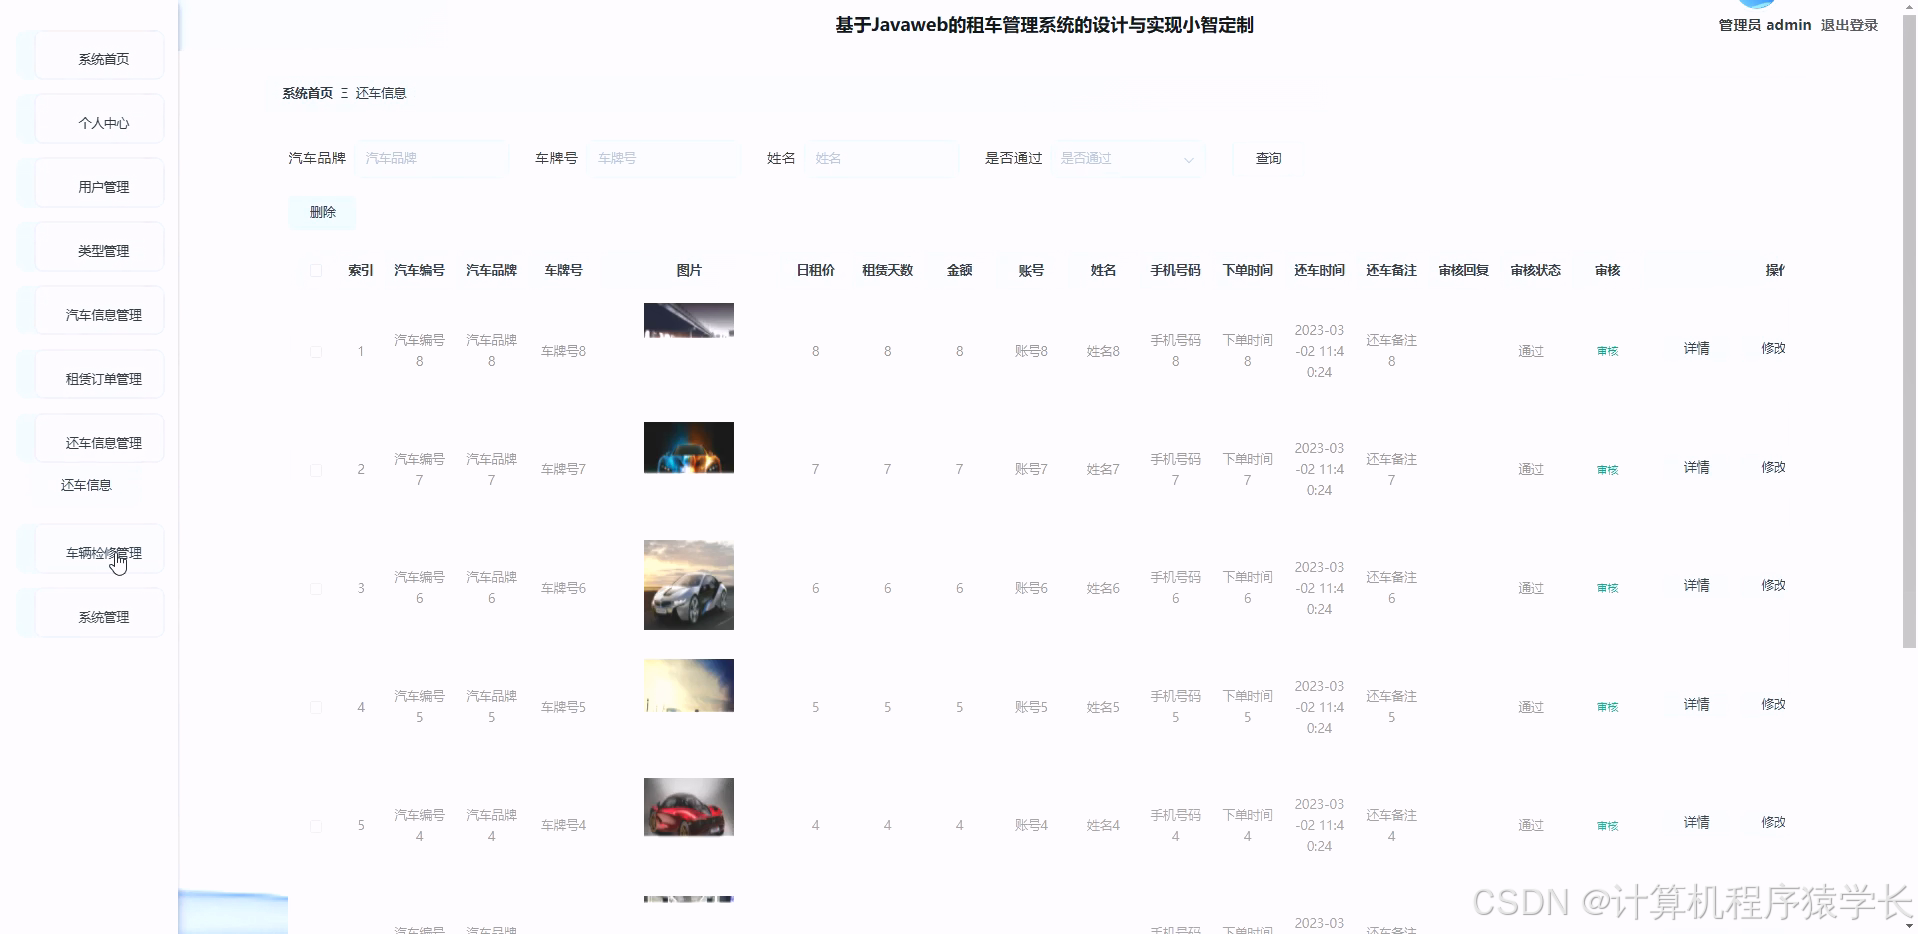
Task: Check the checkbox of the first row
Action: point(316,352)
